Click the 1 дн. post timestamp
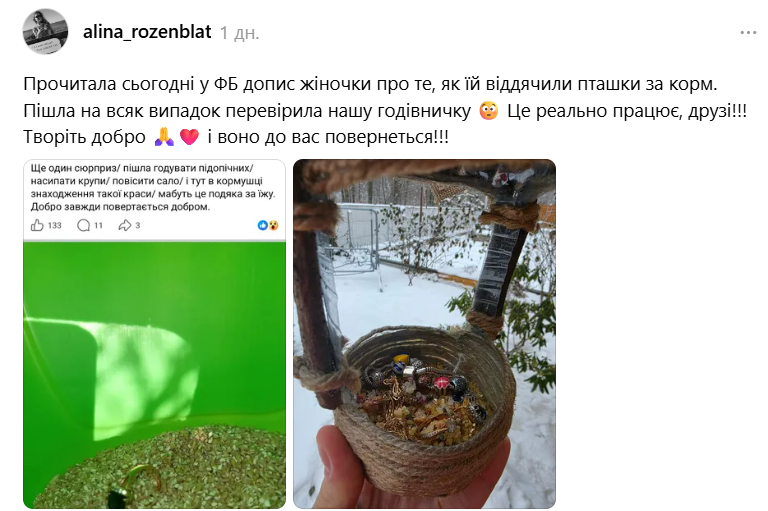Viewport: 768px width, 511px height. [240, 33]
